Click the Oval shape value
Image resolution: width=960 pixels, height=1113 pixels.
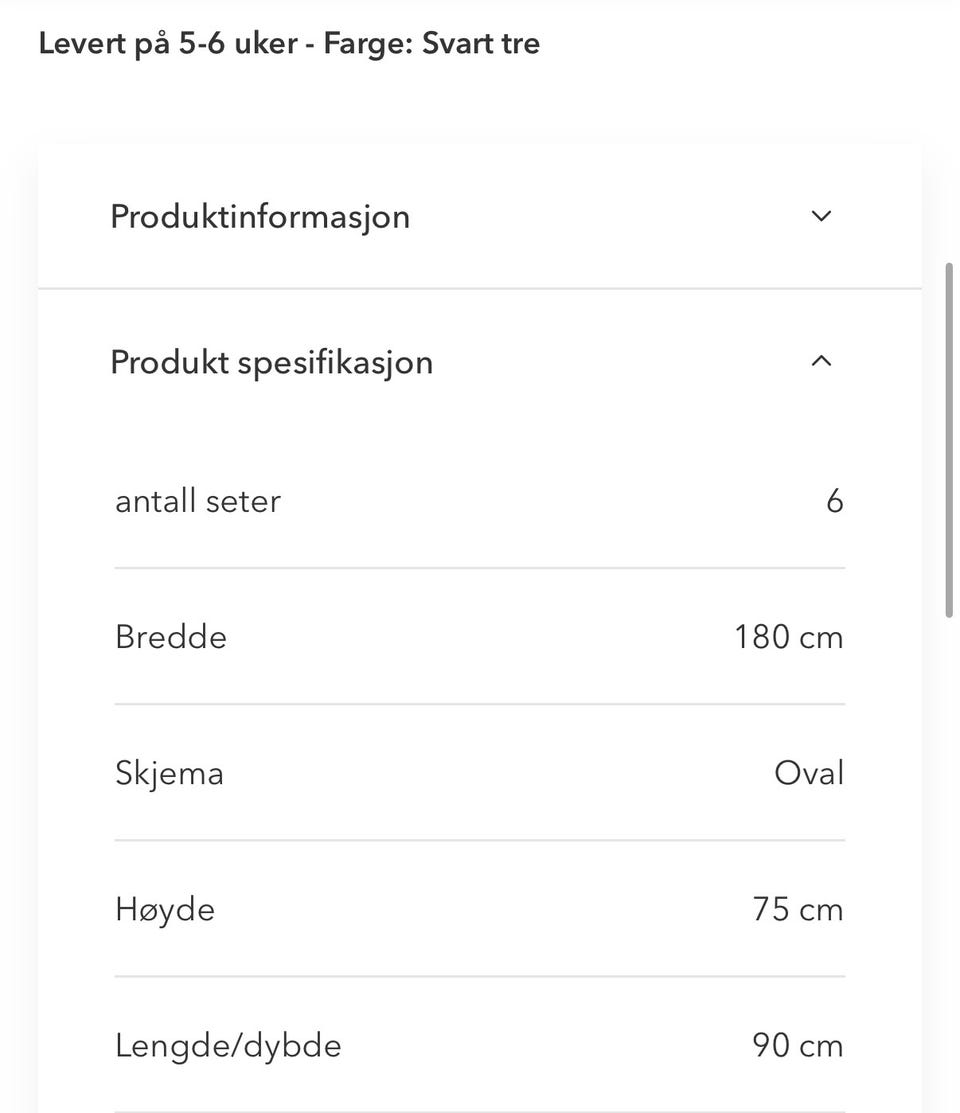808,773
